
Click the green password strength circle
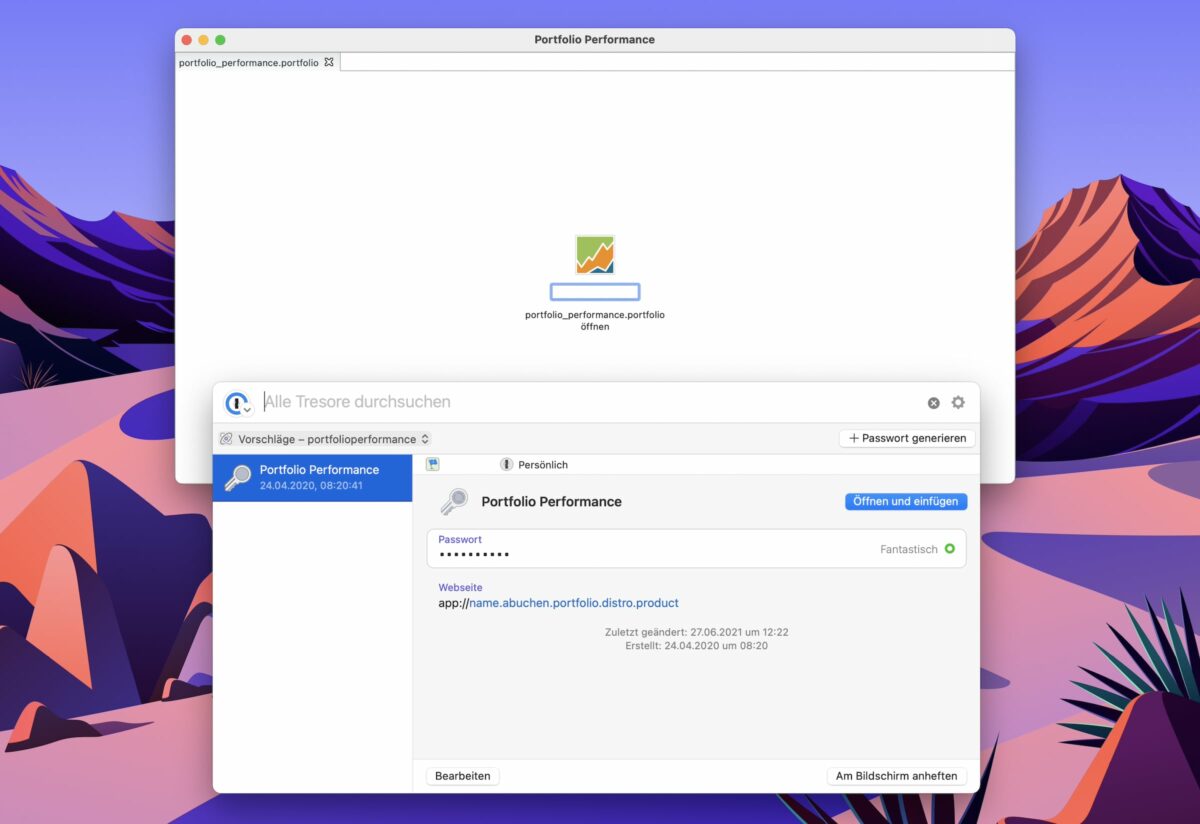coord(949,549)
